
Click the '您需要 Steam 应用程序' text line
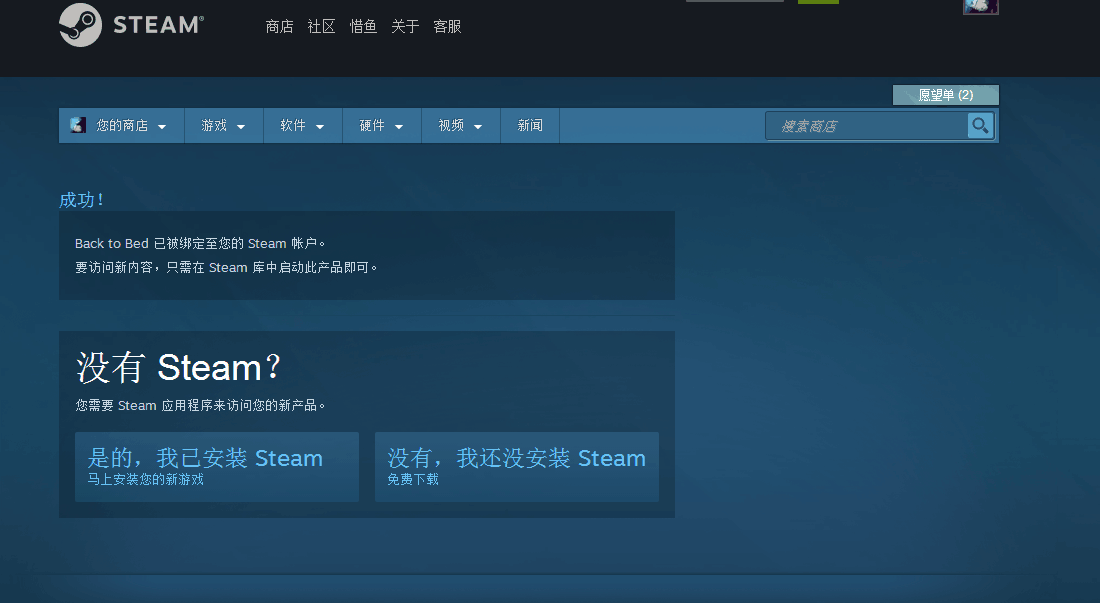200,405
